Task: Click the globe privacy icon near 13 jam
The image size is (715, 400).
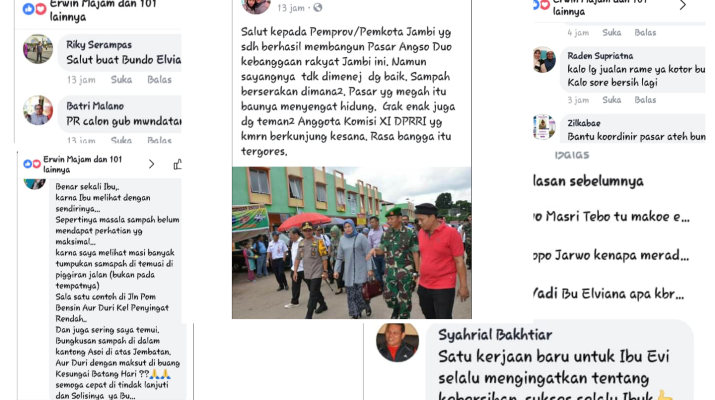Action: pyautogui.click(x=318, y=7)
